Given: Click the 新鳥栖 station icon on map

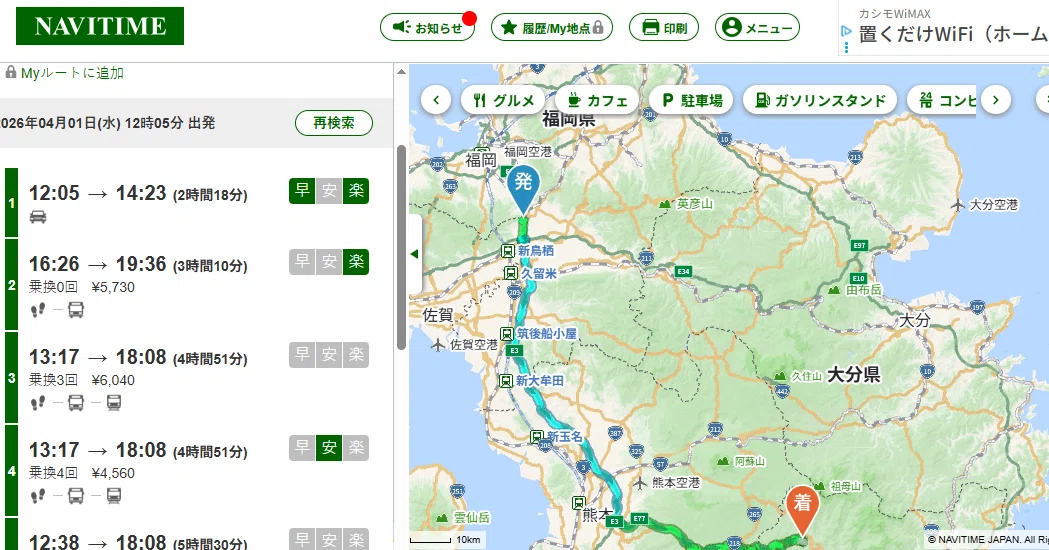Looking at the screenshot, I should click(508, 251).
